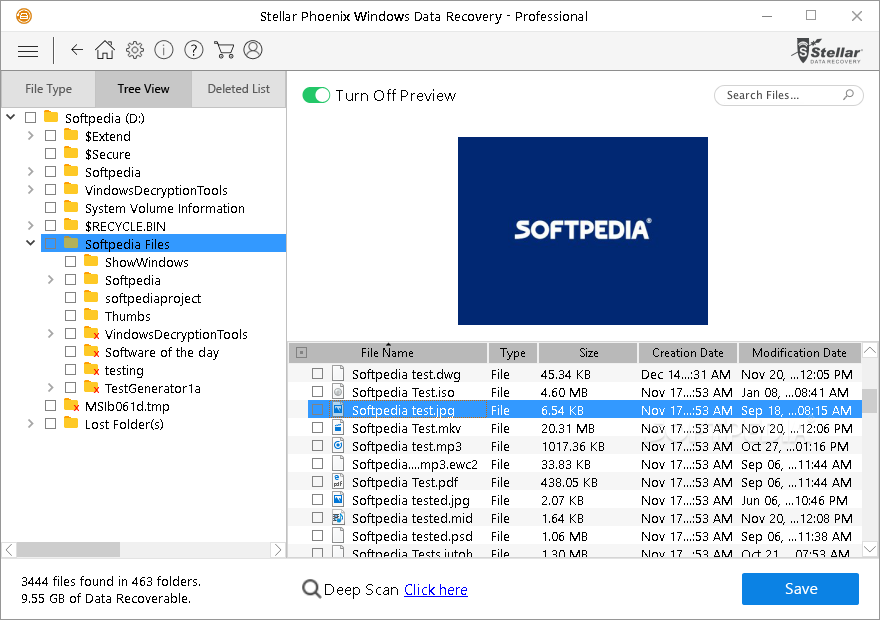This screenshot has width=880, height=620.
Task: Click the Softpedia tested.jpg image icon
Action: (338, 499)
